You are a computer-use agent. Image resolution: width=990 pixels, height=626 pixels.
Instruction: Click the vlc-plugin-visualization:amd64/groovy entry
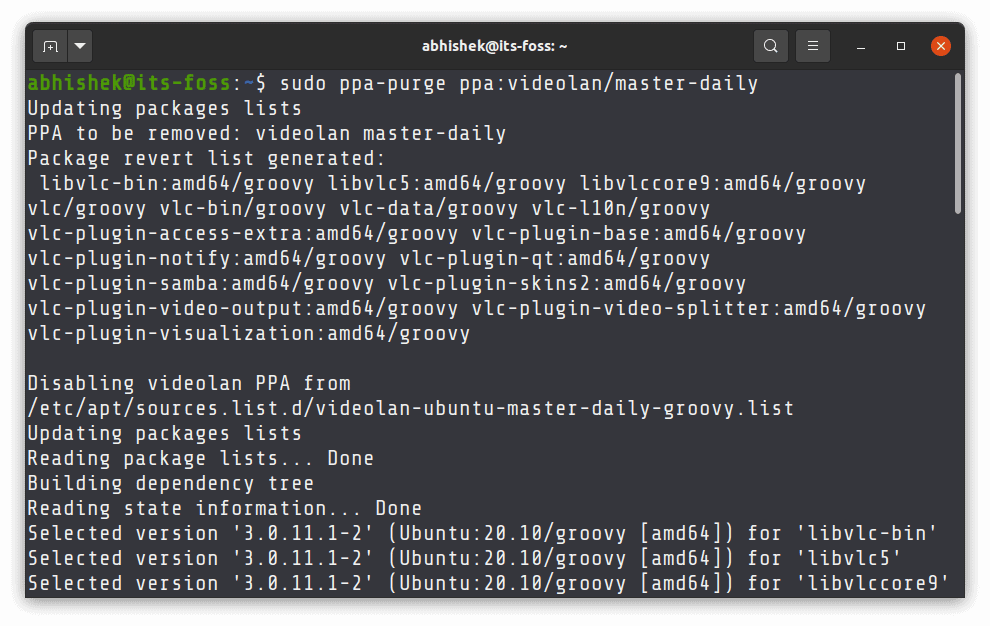pyautogui.click(x=249, y=333)
